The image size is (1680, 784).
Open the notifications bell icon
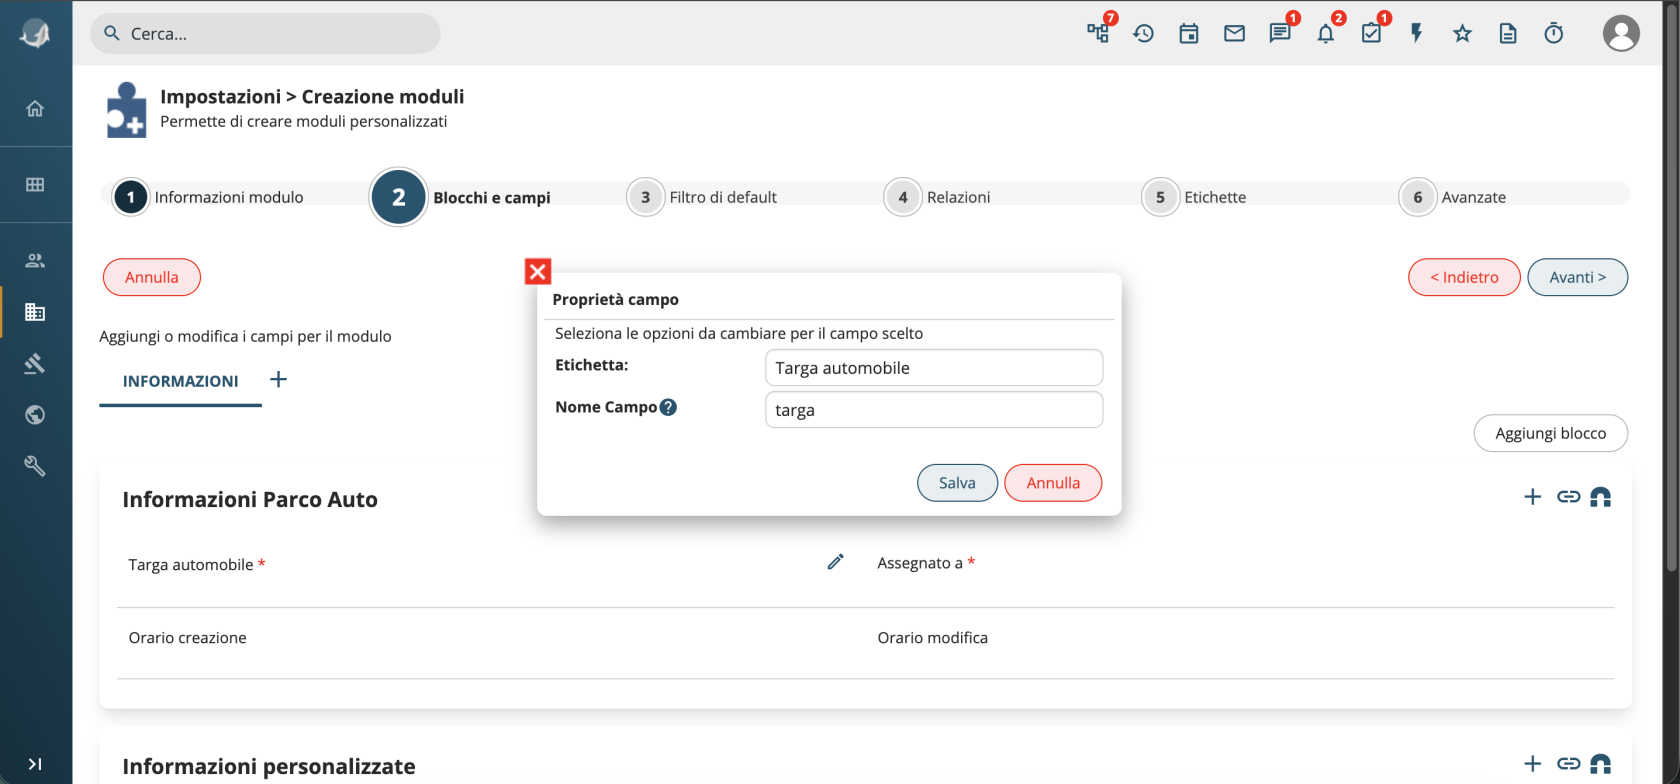1325,33
